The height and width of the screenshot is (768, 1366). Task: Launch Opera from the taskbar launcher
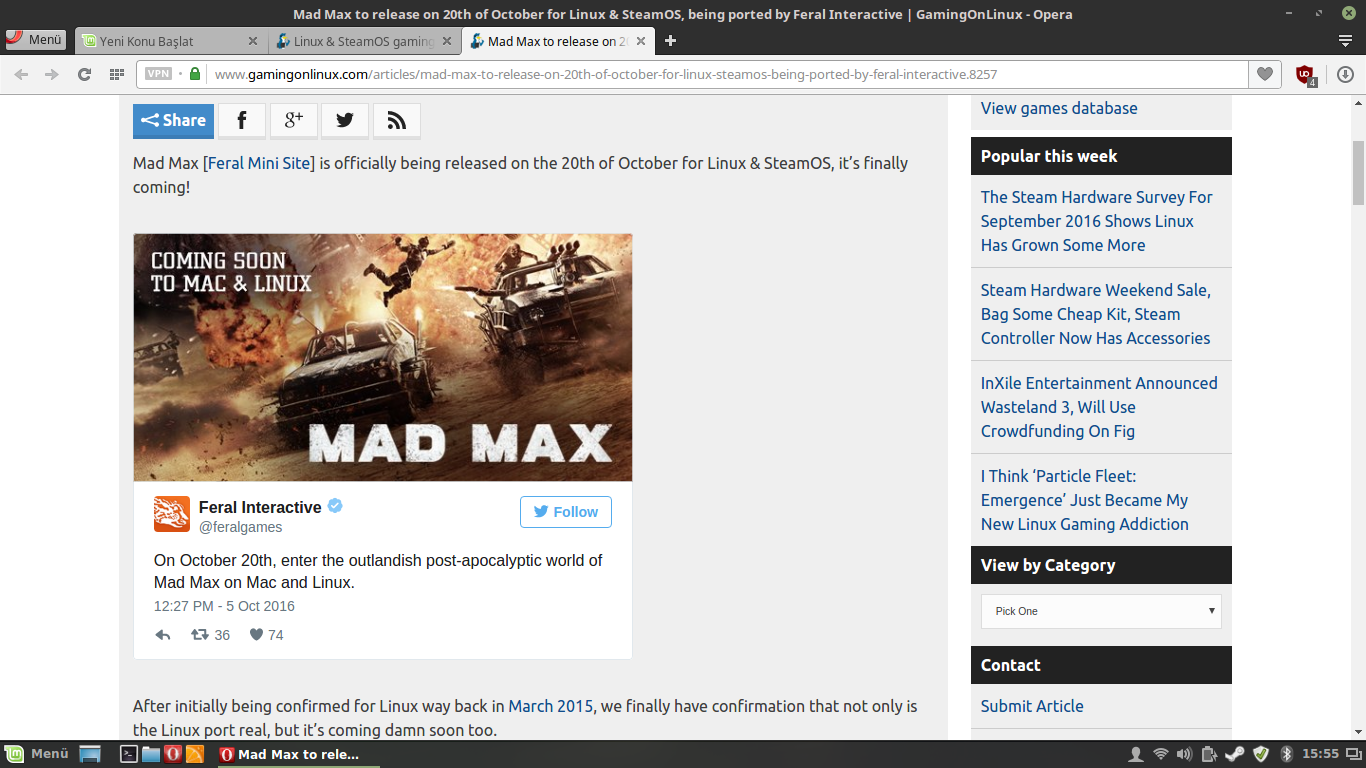click(173, 754)
